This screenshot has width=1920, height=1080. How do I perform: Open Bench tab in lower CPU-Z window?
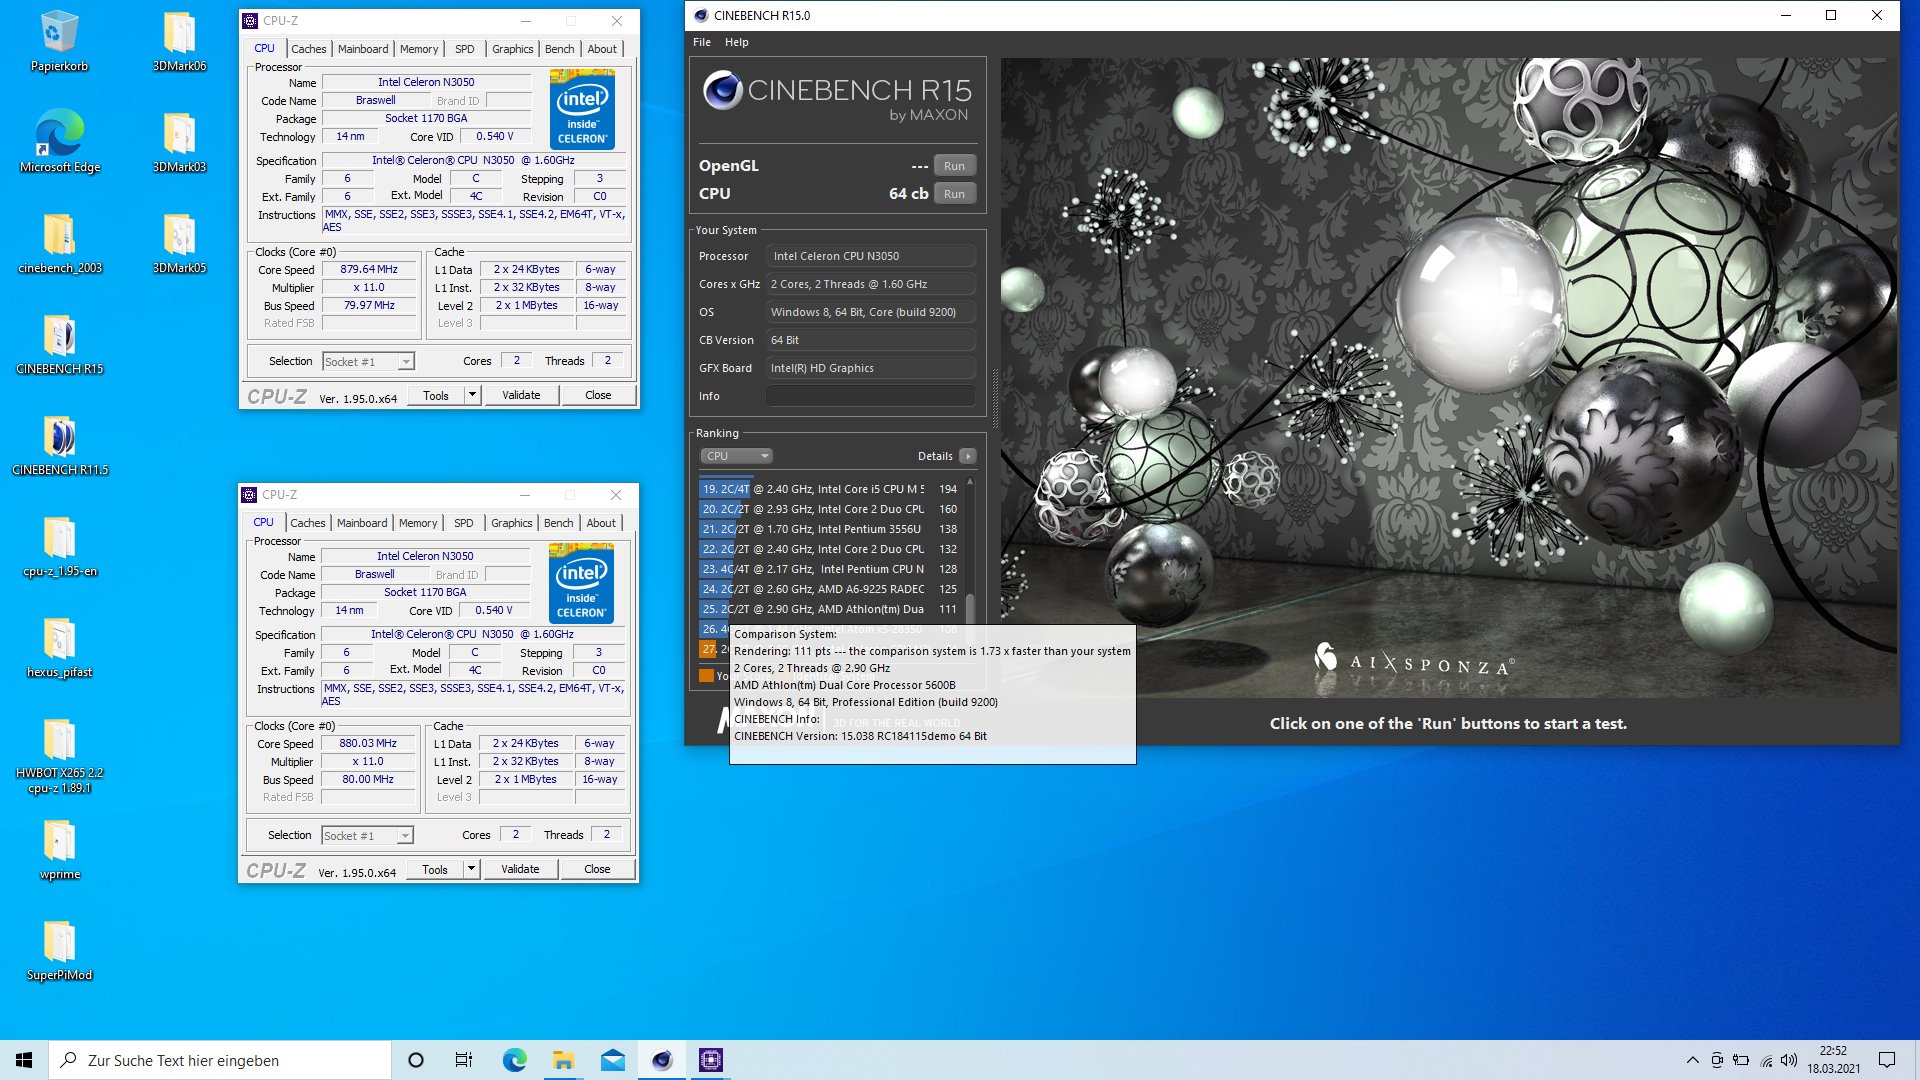pos(559,523)
